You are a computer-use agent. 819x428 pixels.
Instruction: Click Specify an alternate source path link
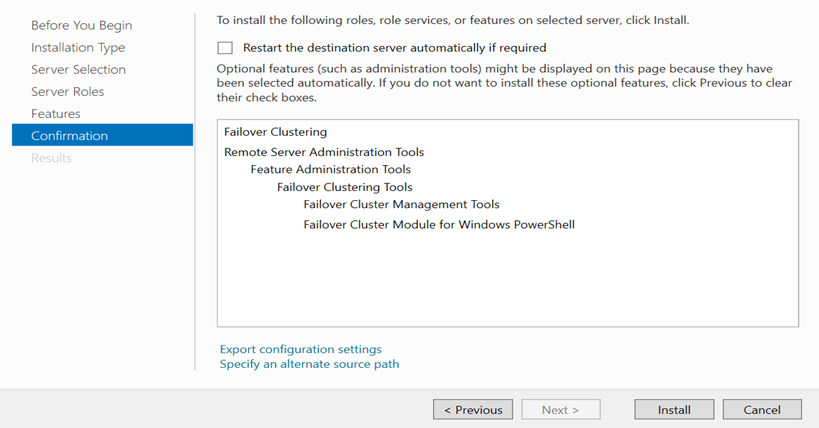(309, 364)
